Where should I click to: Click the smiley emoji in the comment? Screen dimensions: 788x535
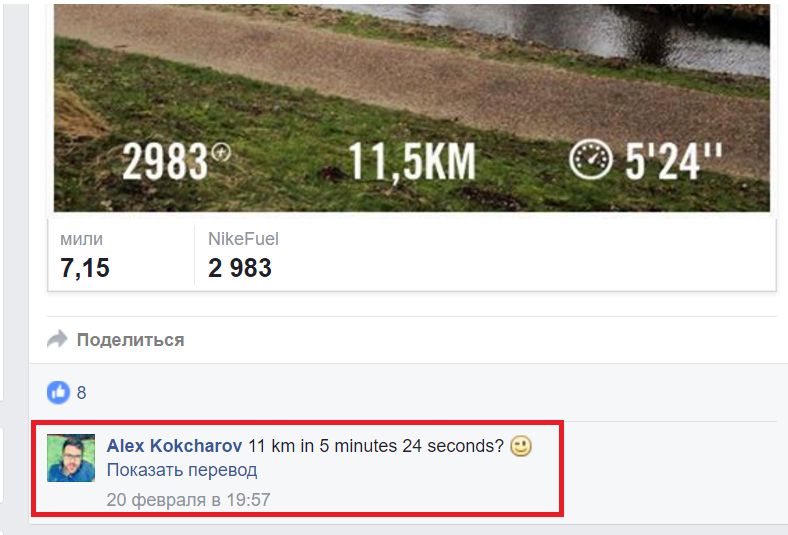click(x=521, y=446)
